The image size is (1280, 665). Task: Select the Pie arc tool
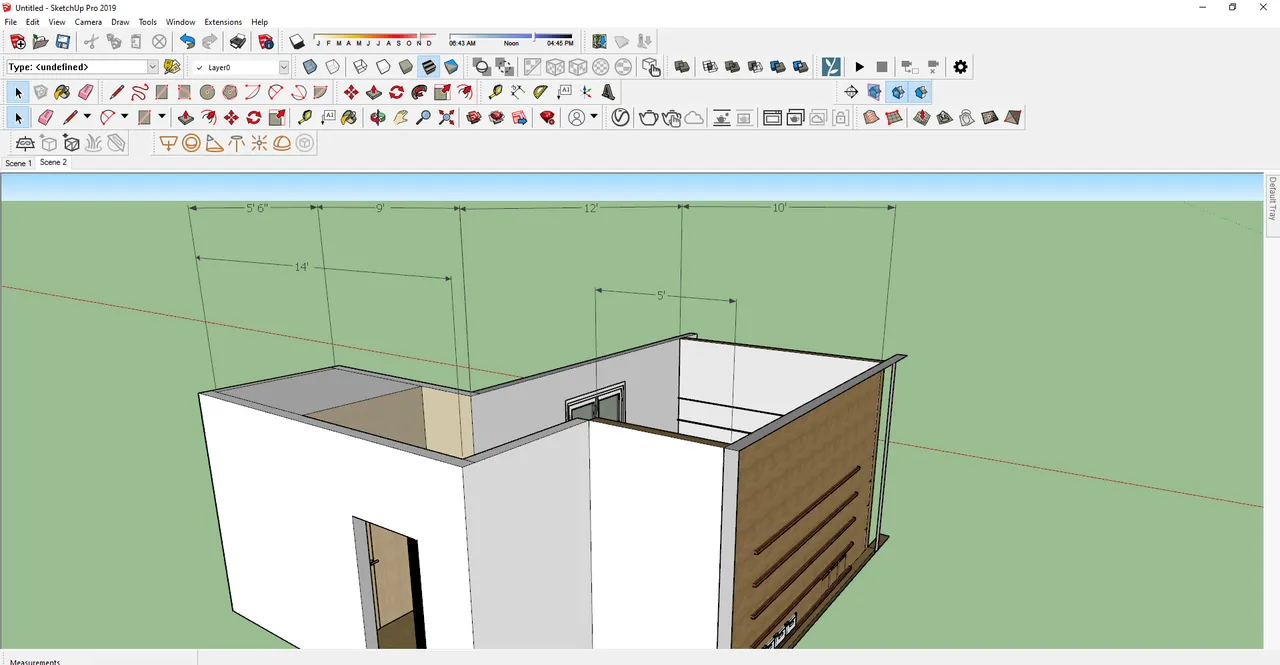click(320, 92)
